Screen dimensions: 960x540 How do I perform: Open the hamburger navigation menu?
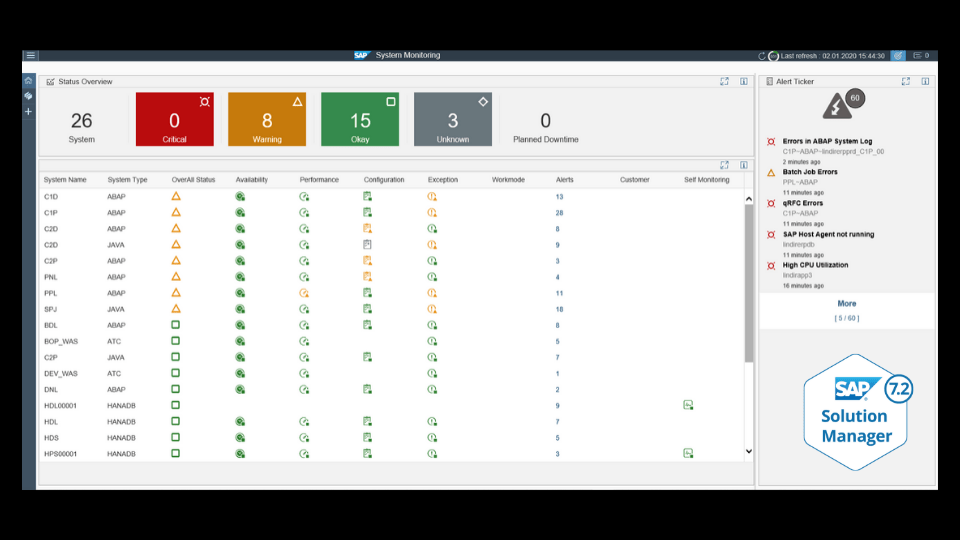pyautogui.click(x=31, y=56)
